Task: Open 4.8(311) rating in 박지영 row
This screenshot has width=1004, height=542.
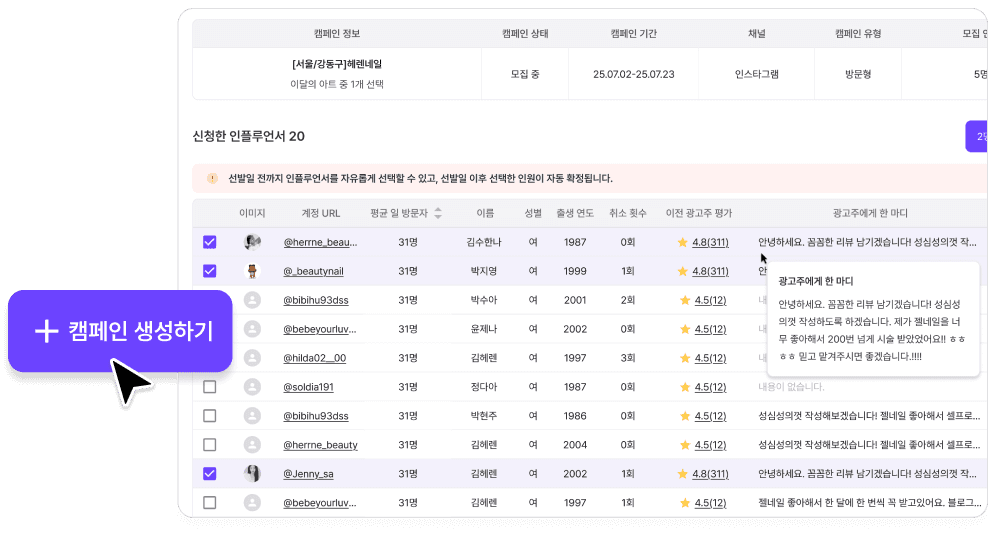Action: click(x=710, y=271)
